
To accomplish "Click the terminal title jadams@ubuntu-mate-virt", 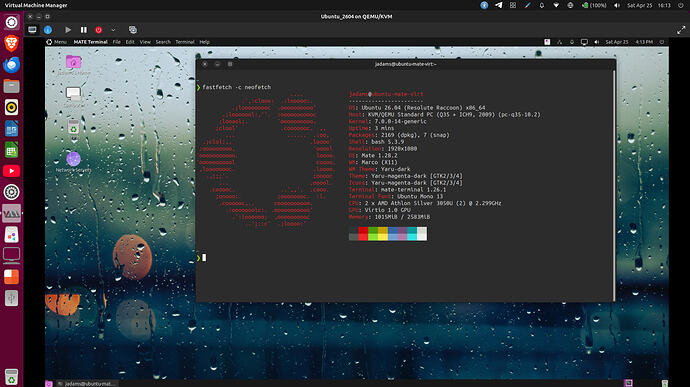I will [405, 64].
